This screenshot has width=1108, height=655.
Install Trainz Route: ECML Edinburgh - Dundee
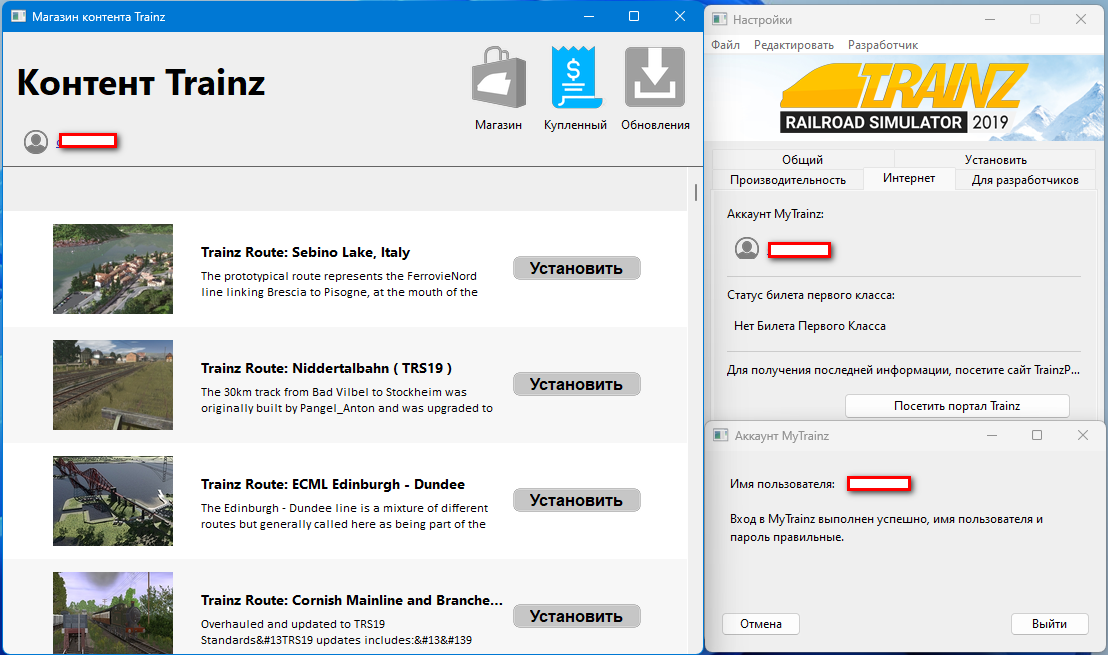577,500
